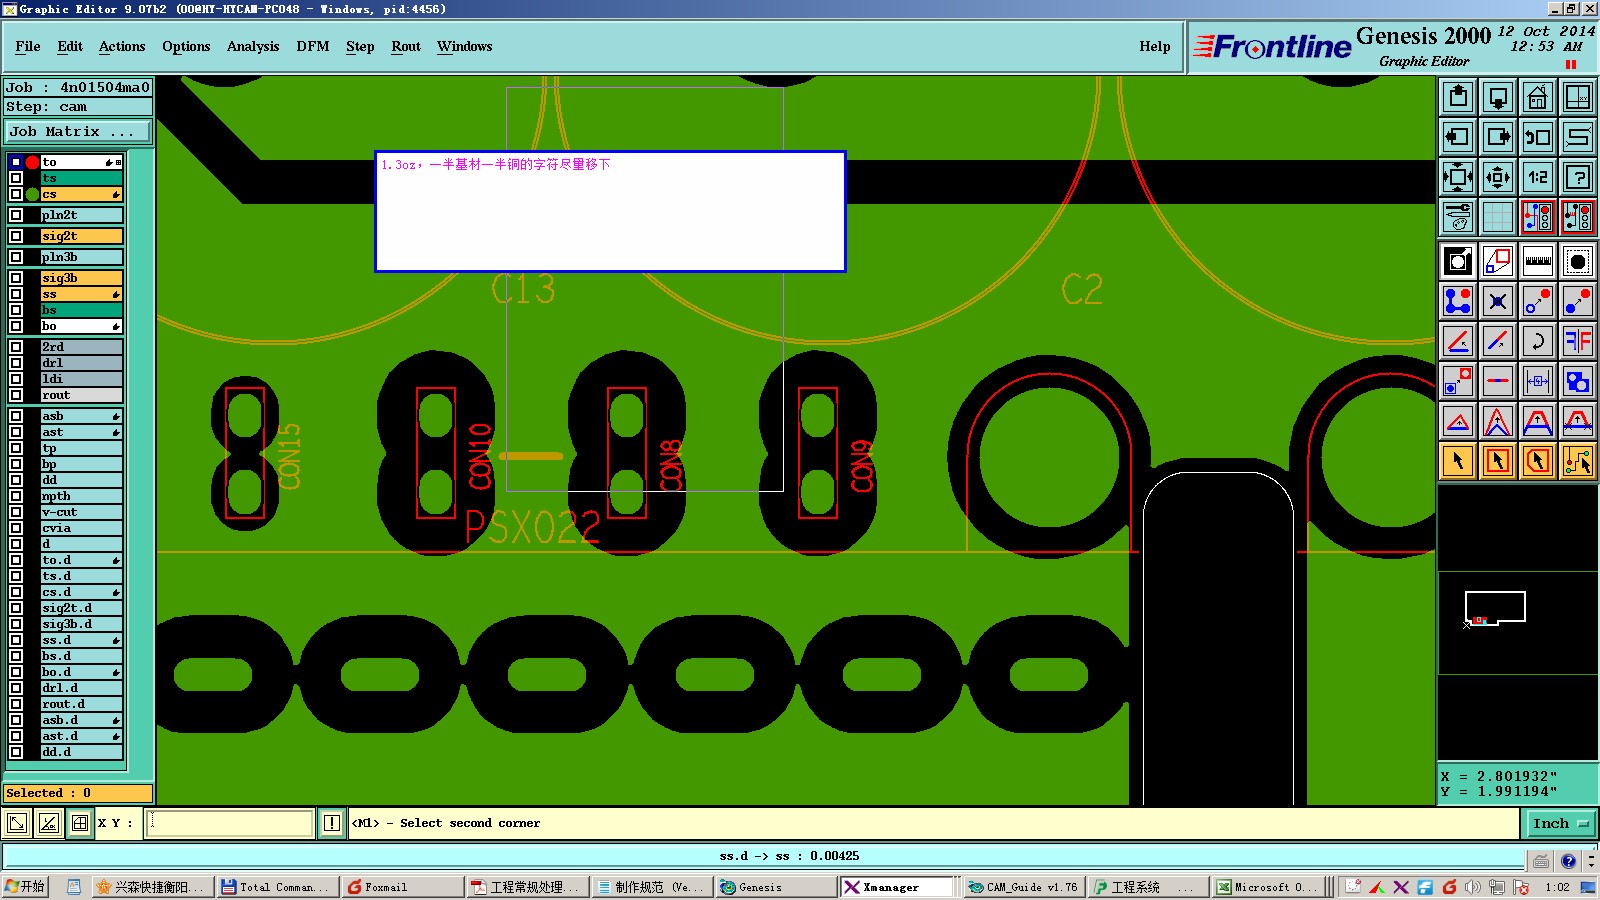Viewport: 1600px width, 900px height.
Task: Select the layer row named sig2t.d
Action: coord(81,608)
